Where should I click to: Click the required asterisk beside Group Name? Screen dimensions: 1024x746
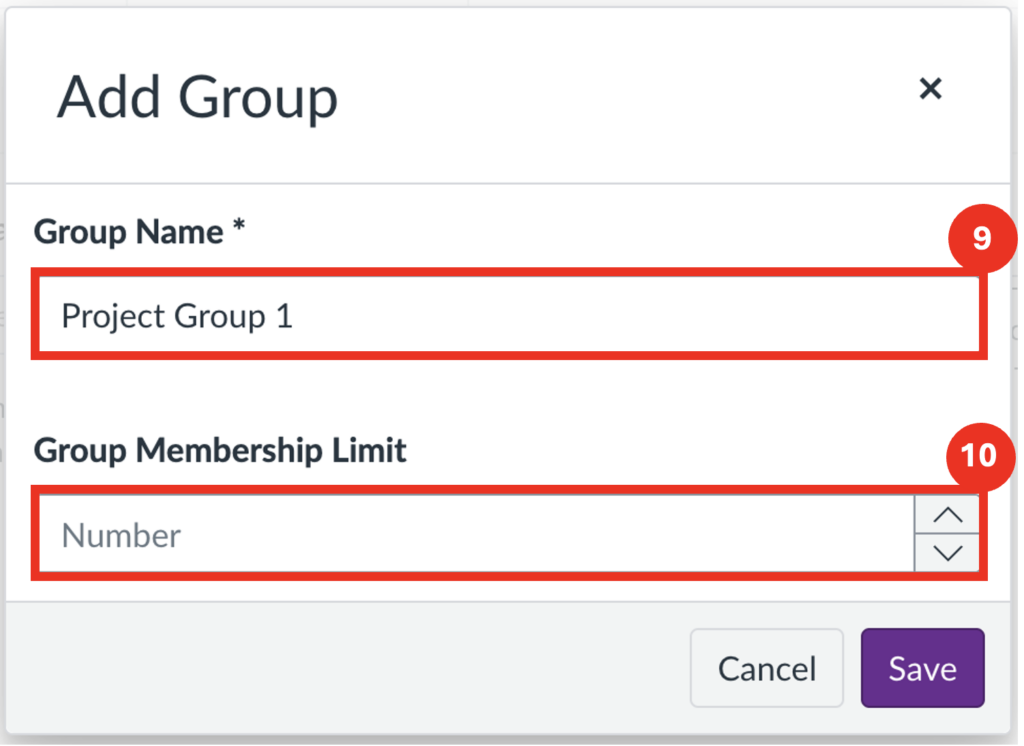point(238,231)
